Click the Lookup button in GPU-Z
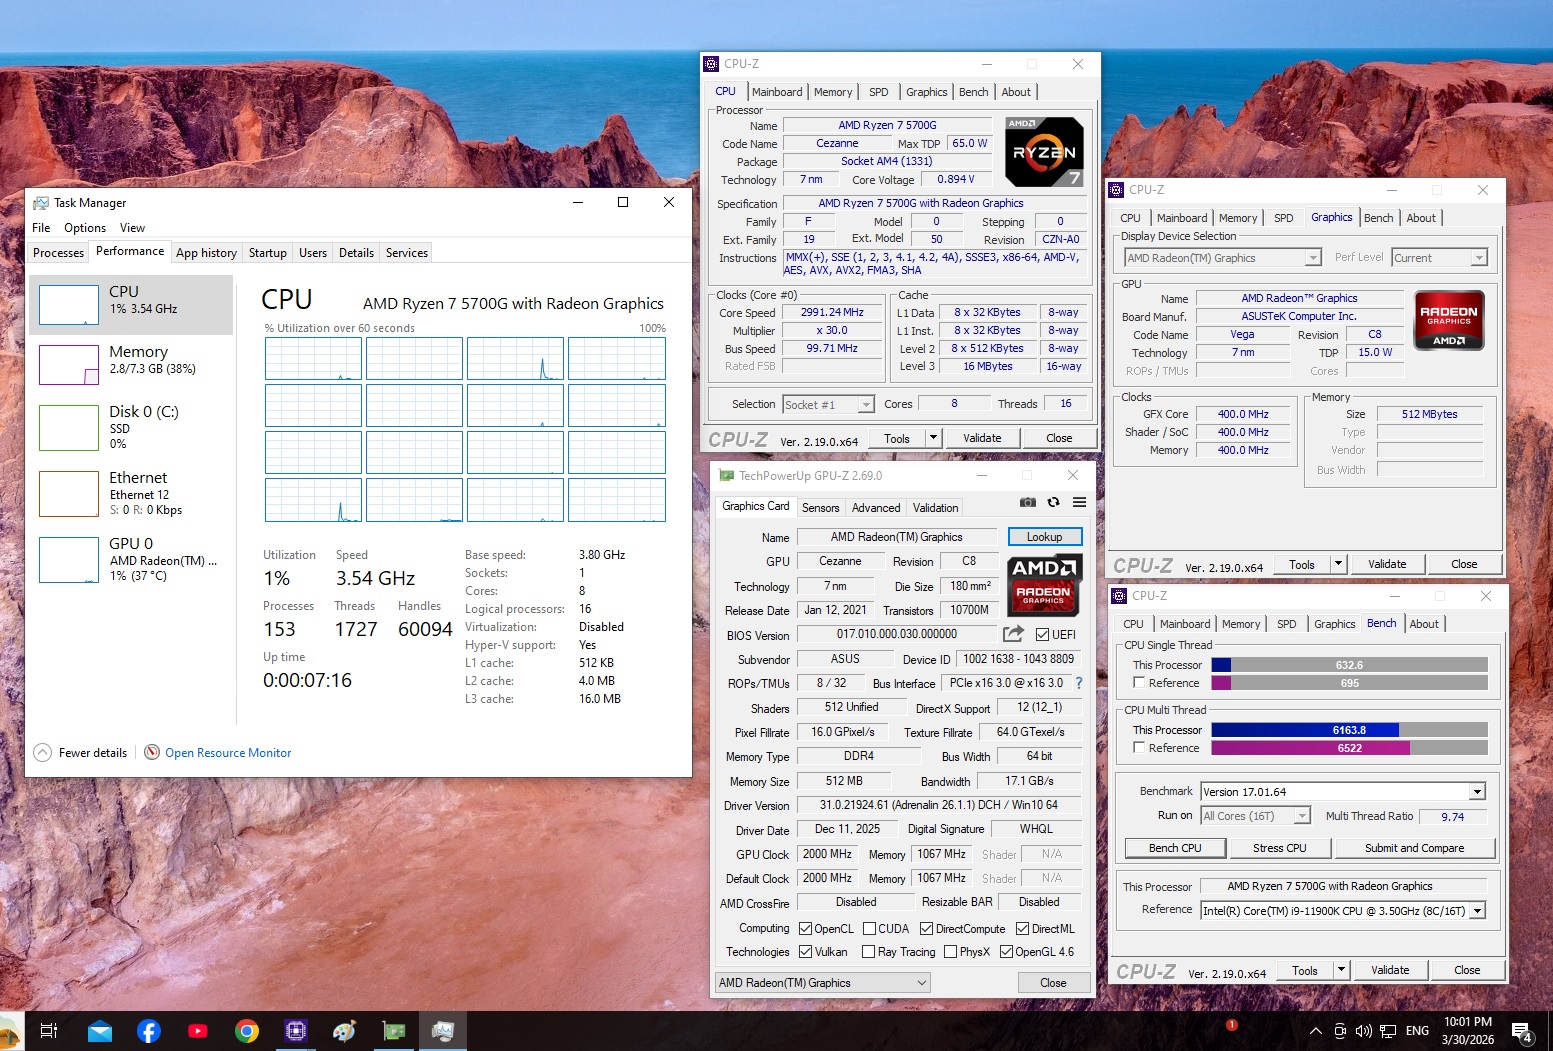Image resolution: width=1553 pixels, height=1051 pixels. (1044, 537)
